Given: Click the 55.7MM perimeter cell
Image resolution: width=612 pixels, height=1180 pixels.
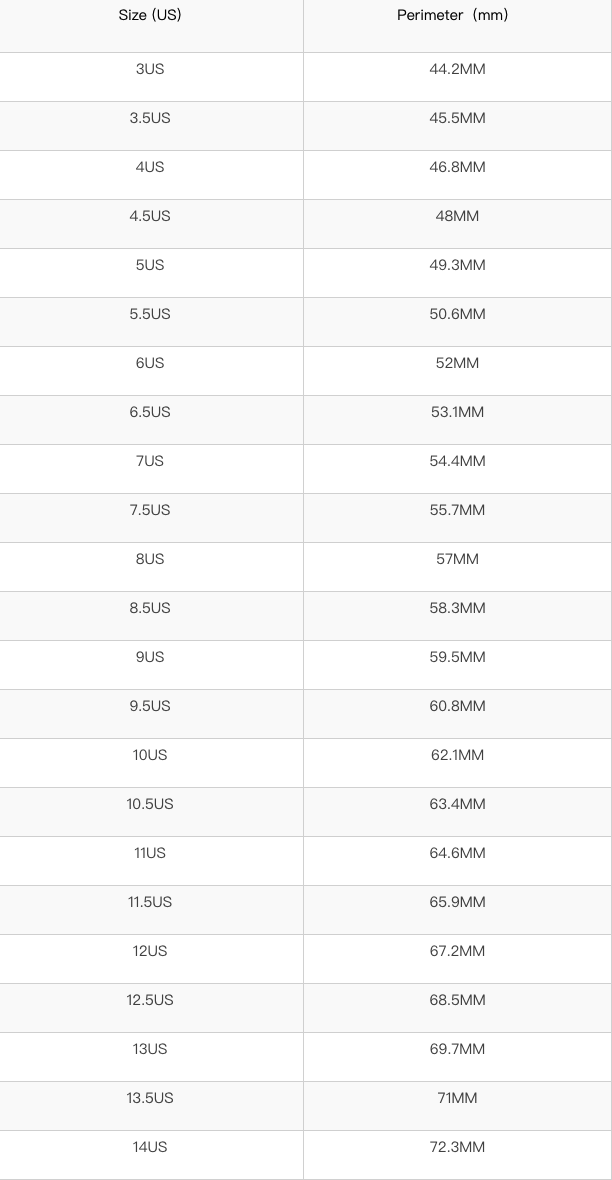Looking at the screenshot, I should point(457,510).
